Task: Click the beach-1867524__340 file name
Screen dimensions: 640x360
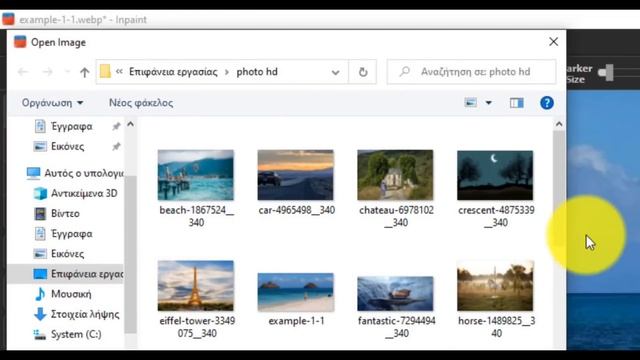Action: (196, 216)
